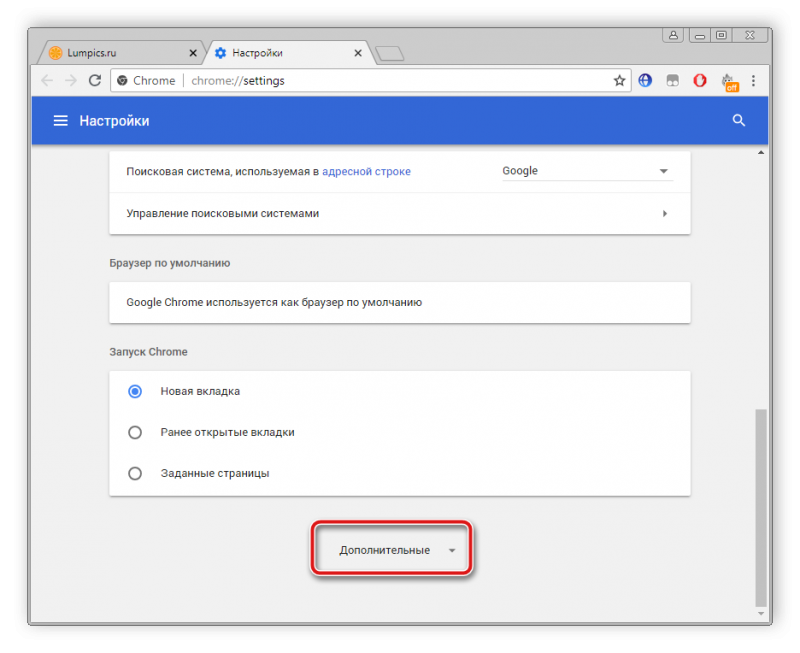This screenshot has width=800, height=653.
Task: Select the Ранее открытые вкладки radio option
Action: pos(135,433)
